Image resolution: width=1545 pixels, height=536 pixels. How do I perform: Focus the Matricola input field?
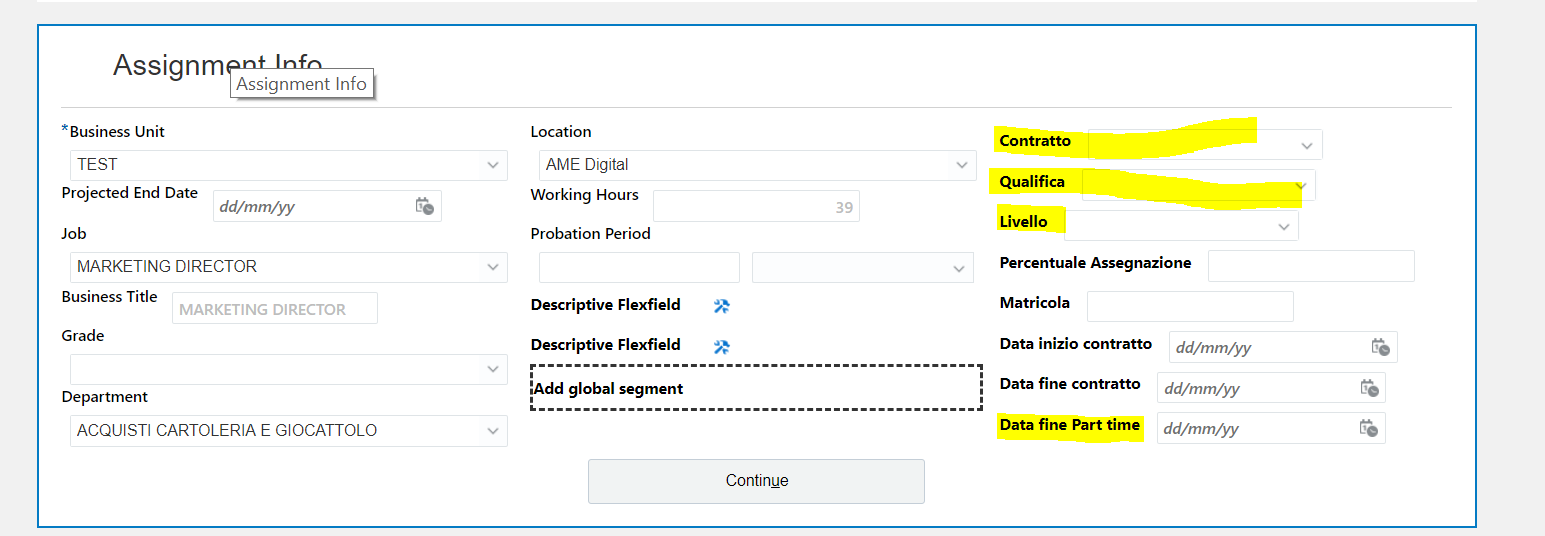tap(1190, 307)
